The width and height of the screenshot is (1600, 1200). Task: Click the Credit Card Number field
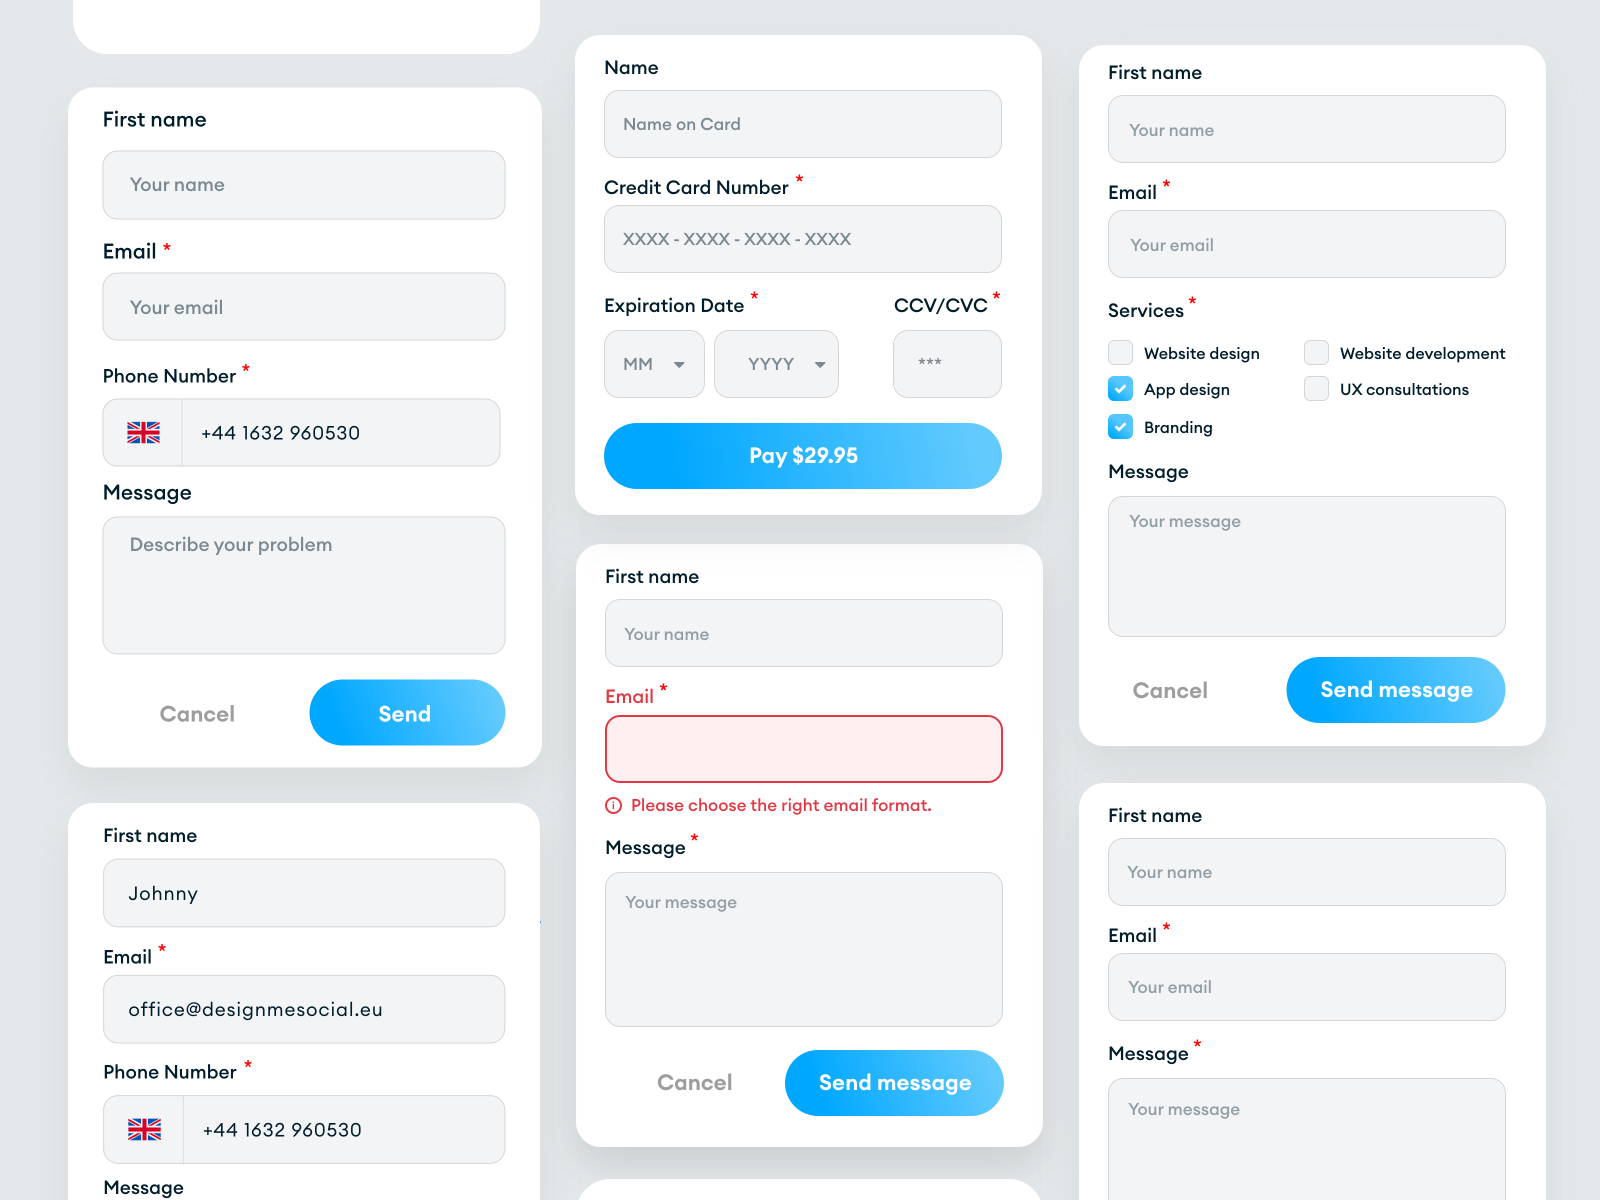803,239
